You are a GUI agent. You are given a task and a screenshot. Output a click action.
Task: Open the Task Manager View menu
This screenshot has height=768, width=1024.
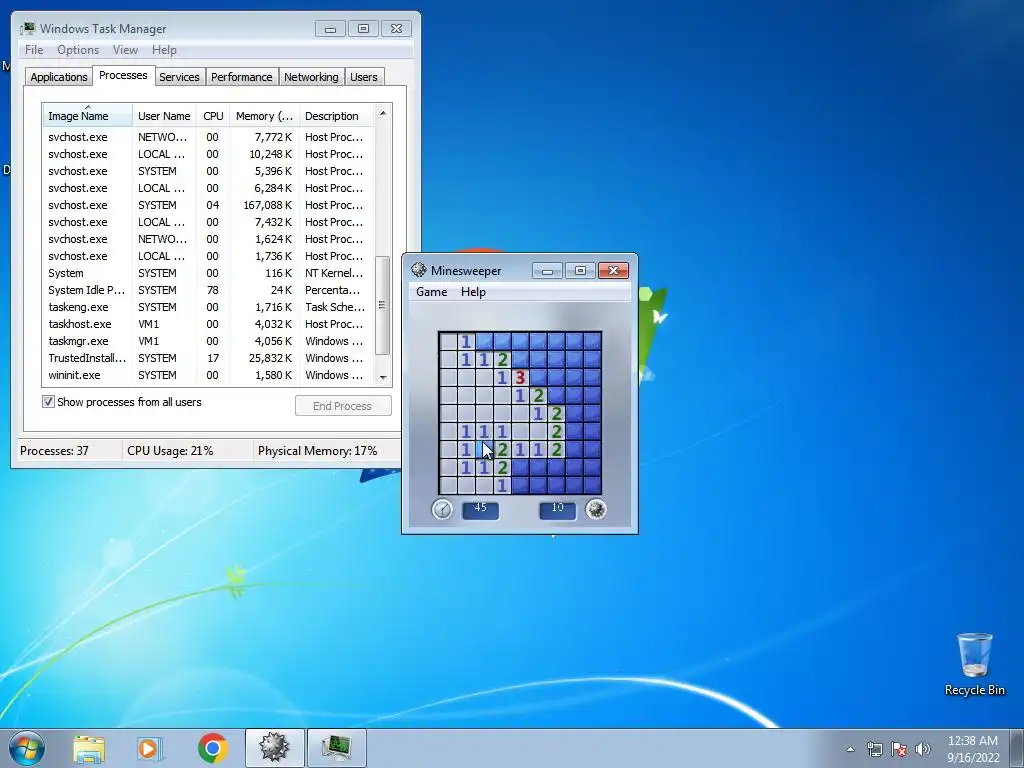click(x=125, y=50)
